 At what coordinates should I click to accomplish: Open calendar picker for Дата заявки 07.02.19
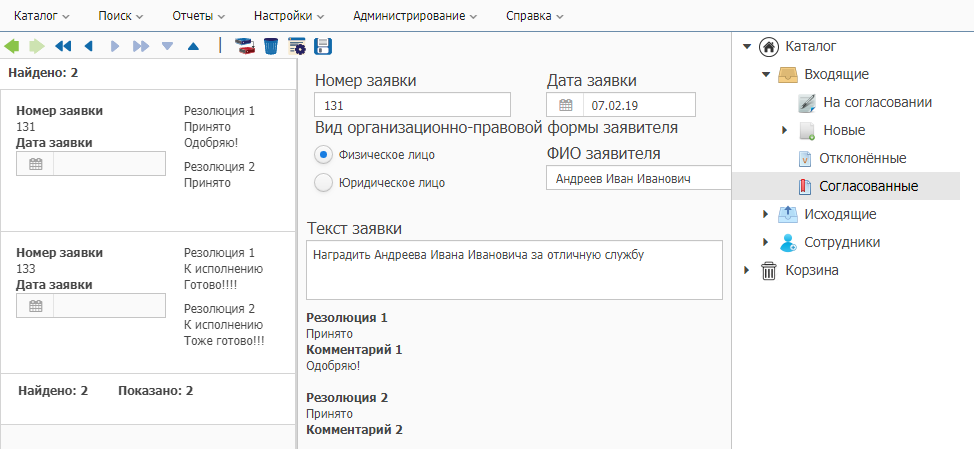565,105
